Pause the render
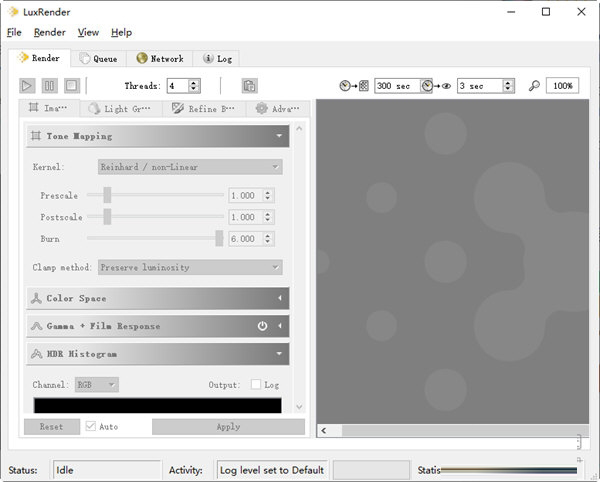The height and width of the screenshot is (482, 600). point(49,86)
